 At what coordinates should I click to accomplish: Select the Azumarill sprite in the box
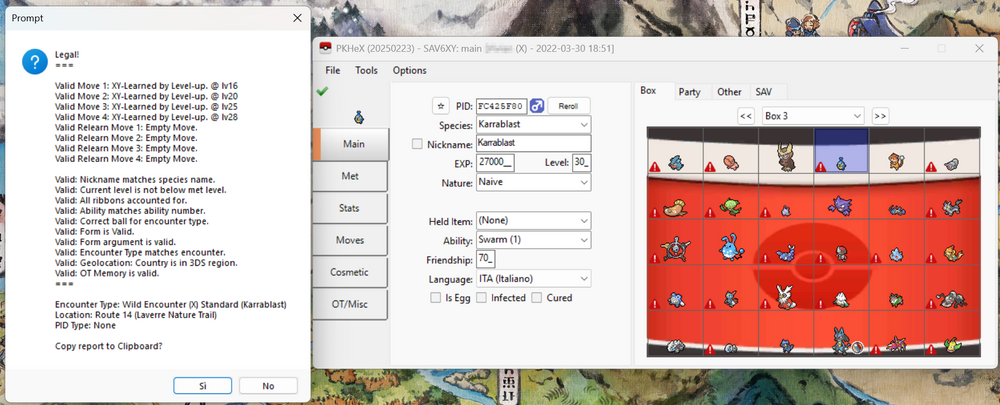pyautogui.click(x=729, y=246)
